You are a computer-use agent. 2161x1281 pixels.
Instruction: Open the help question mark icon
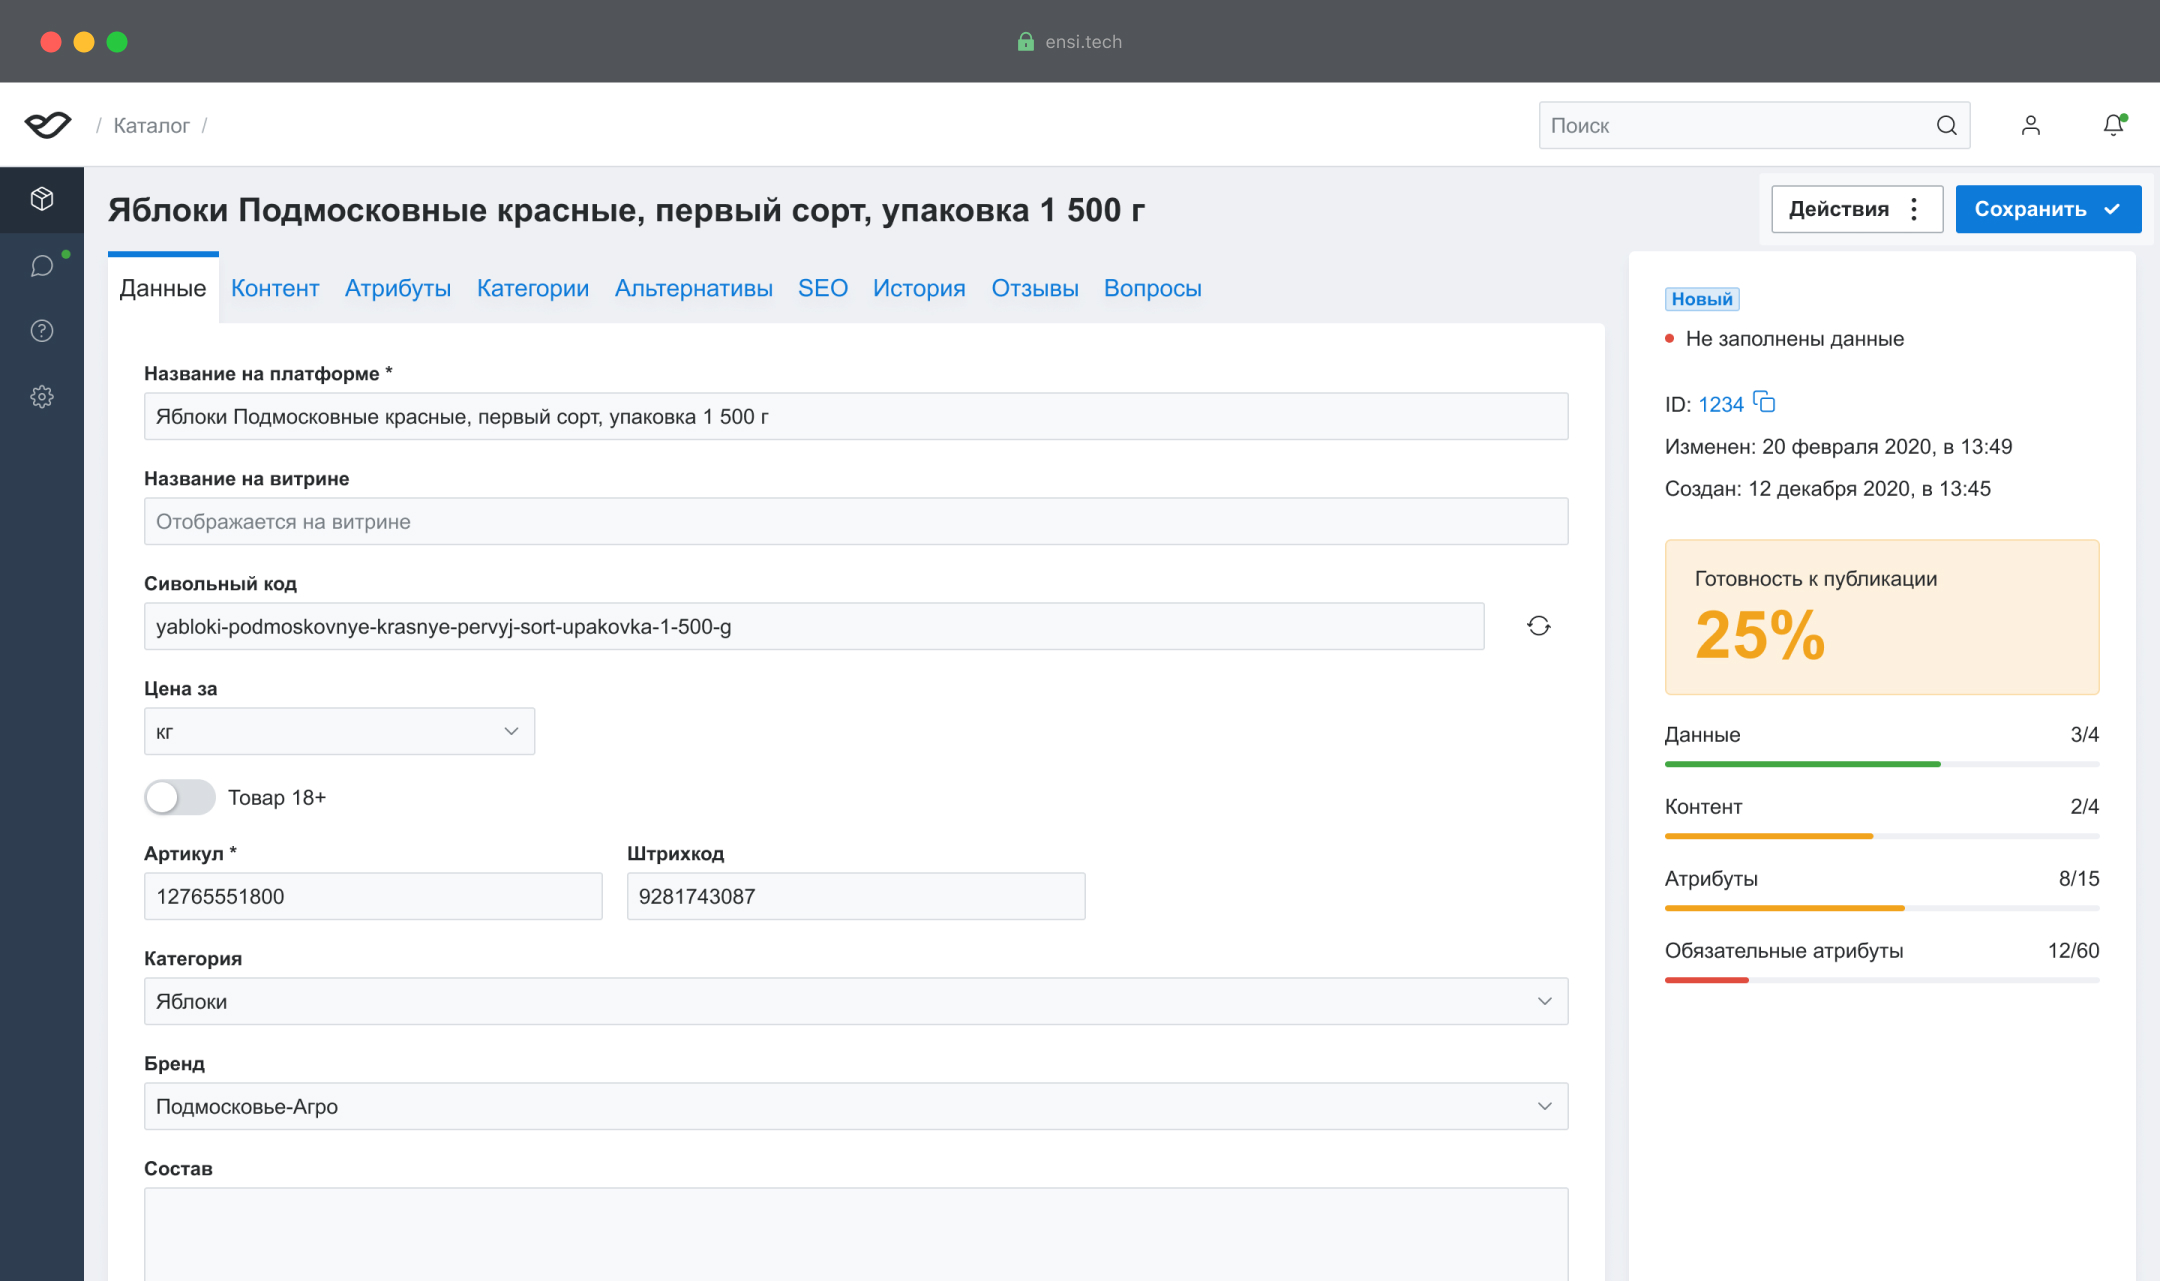click(42, 331)
